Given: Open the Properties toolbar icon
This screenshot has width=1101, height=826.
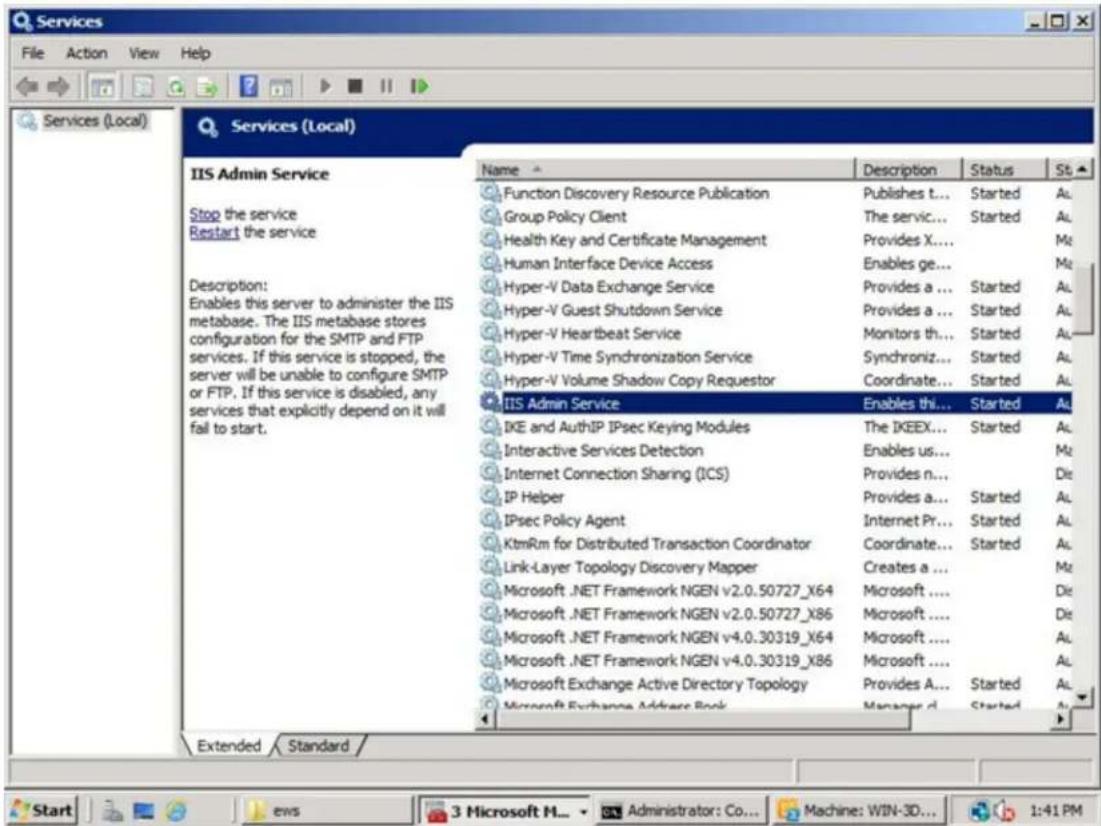Looking at the screenshot, I should coord(143,87).
